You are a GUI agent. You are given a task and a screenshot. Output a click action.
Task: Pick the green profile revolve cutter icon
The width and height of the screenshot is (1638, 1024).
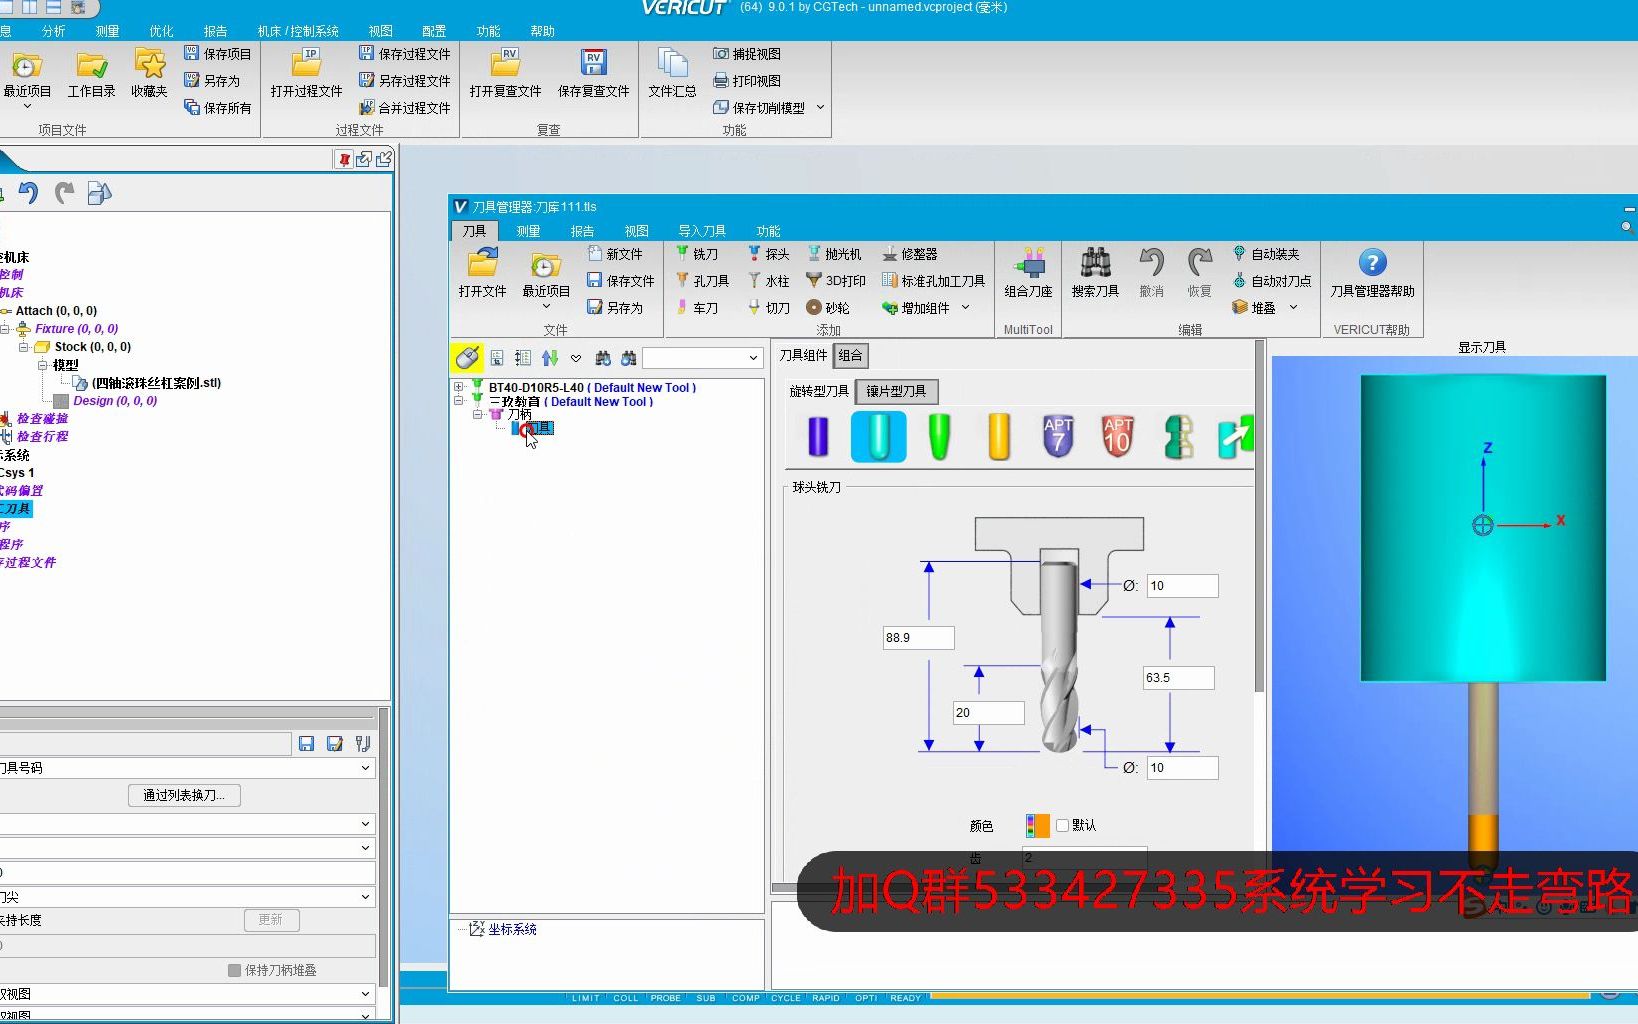click(1178, 437)
